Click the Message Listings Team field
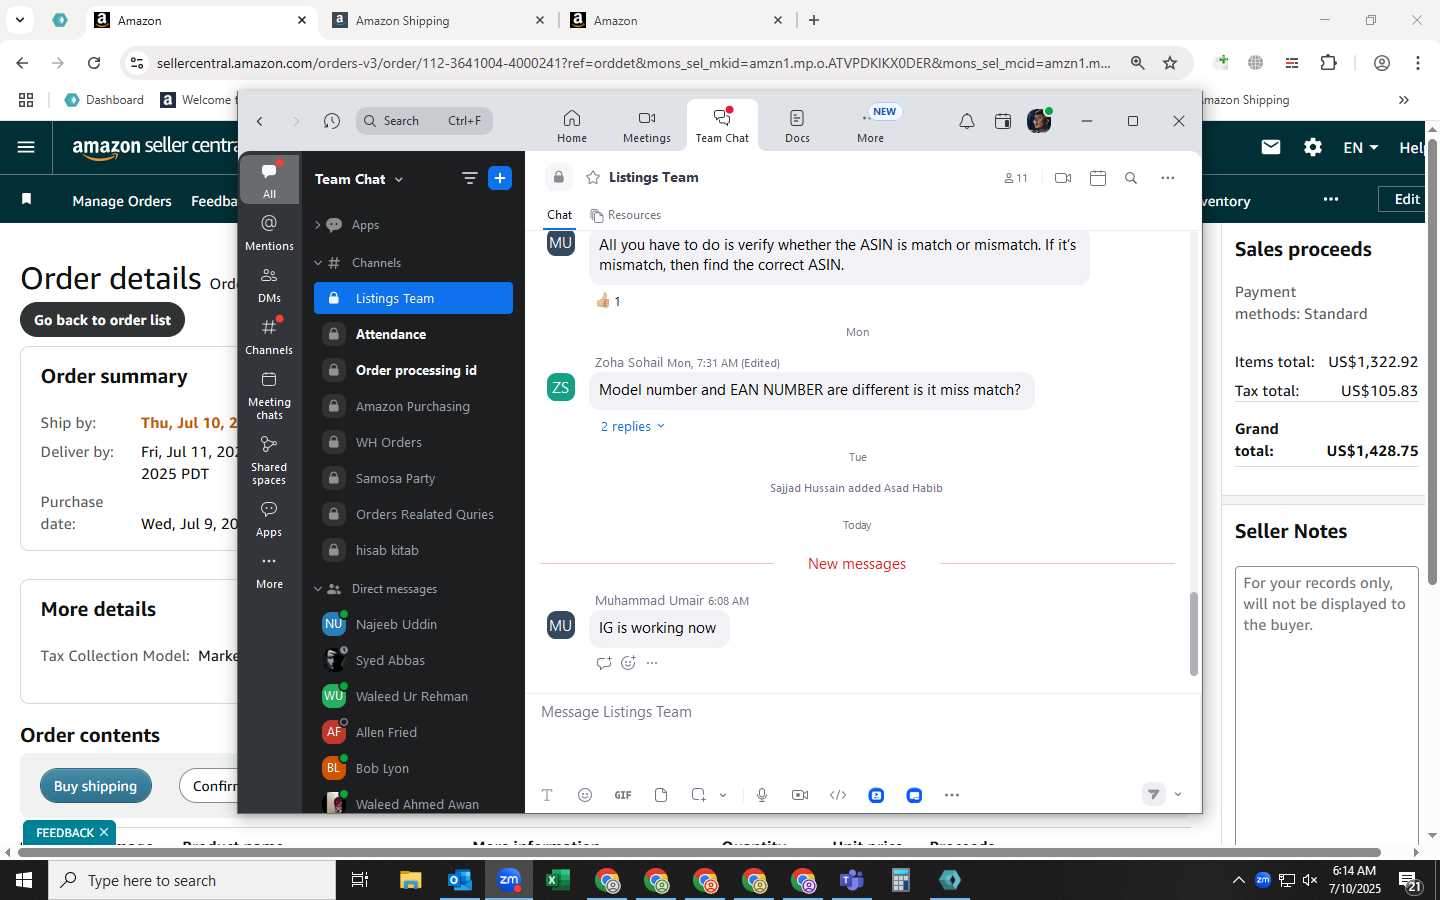 (860, 712)
